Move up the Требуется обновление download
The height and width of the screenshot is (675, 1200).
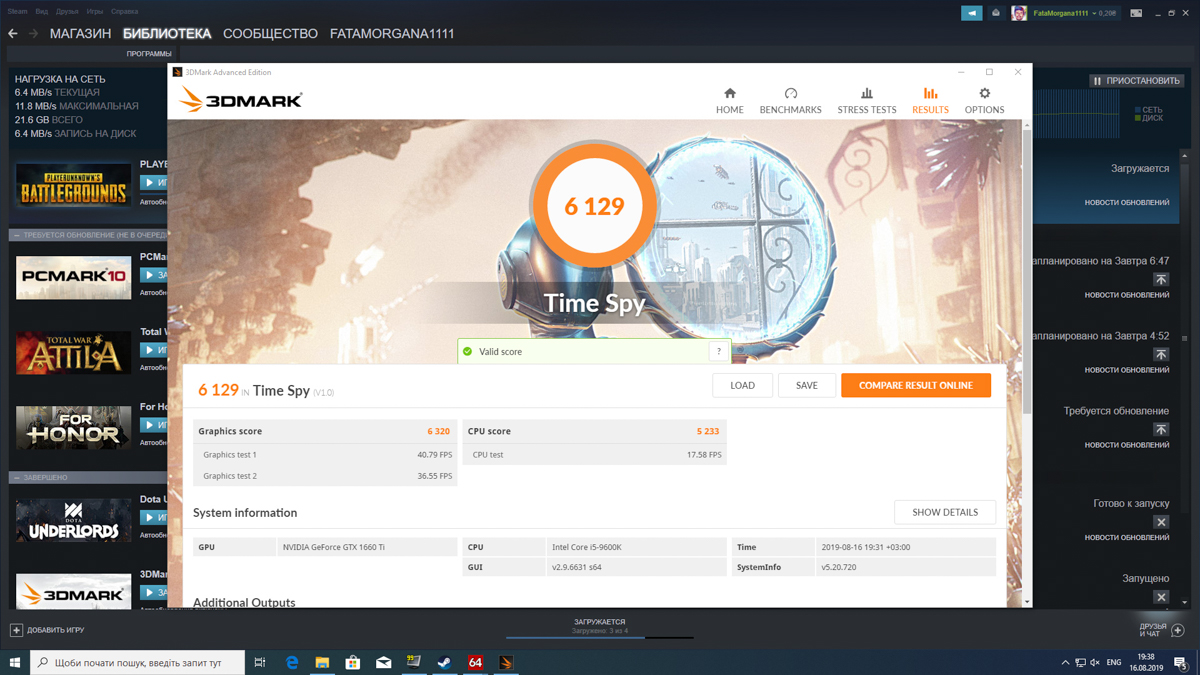pos(1161,429)
